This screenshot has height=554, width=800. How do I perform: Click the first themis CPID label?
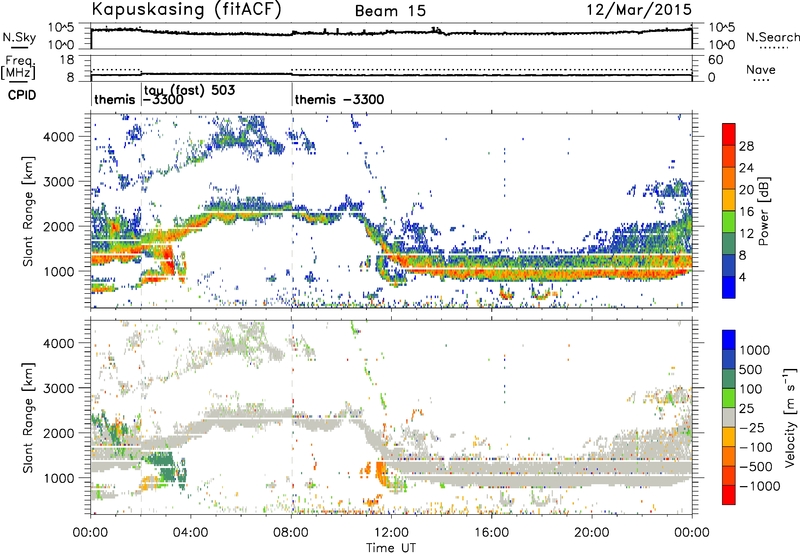pos(115,99)
